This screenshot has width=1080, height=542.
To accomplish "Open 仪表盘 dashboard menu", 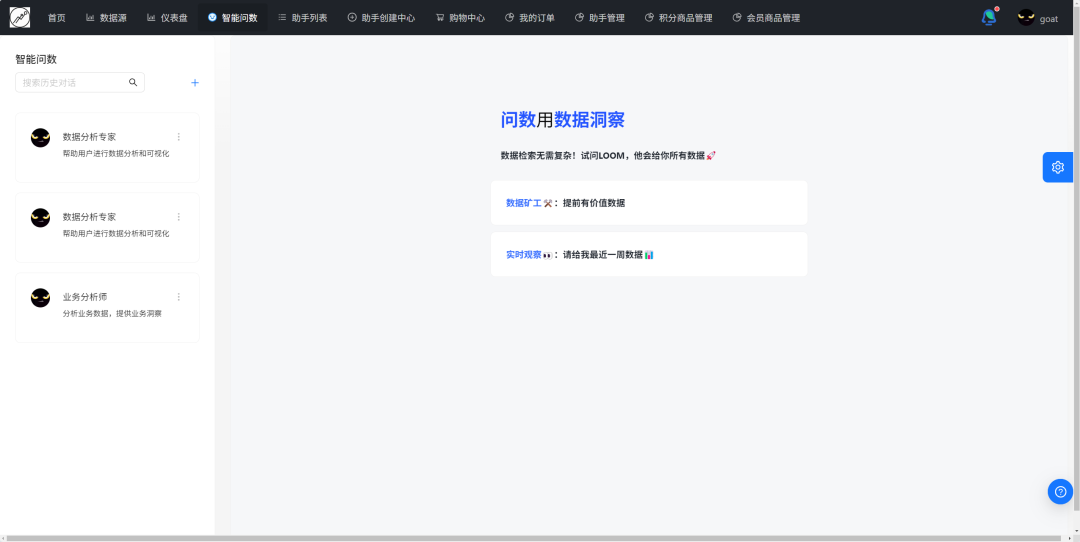I will tap(167, 18).
